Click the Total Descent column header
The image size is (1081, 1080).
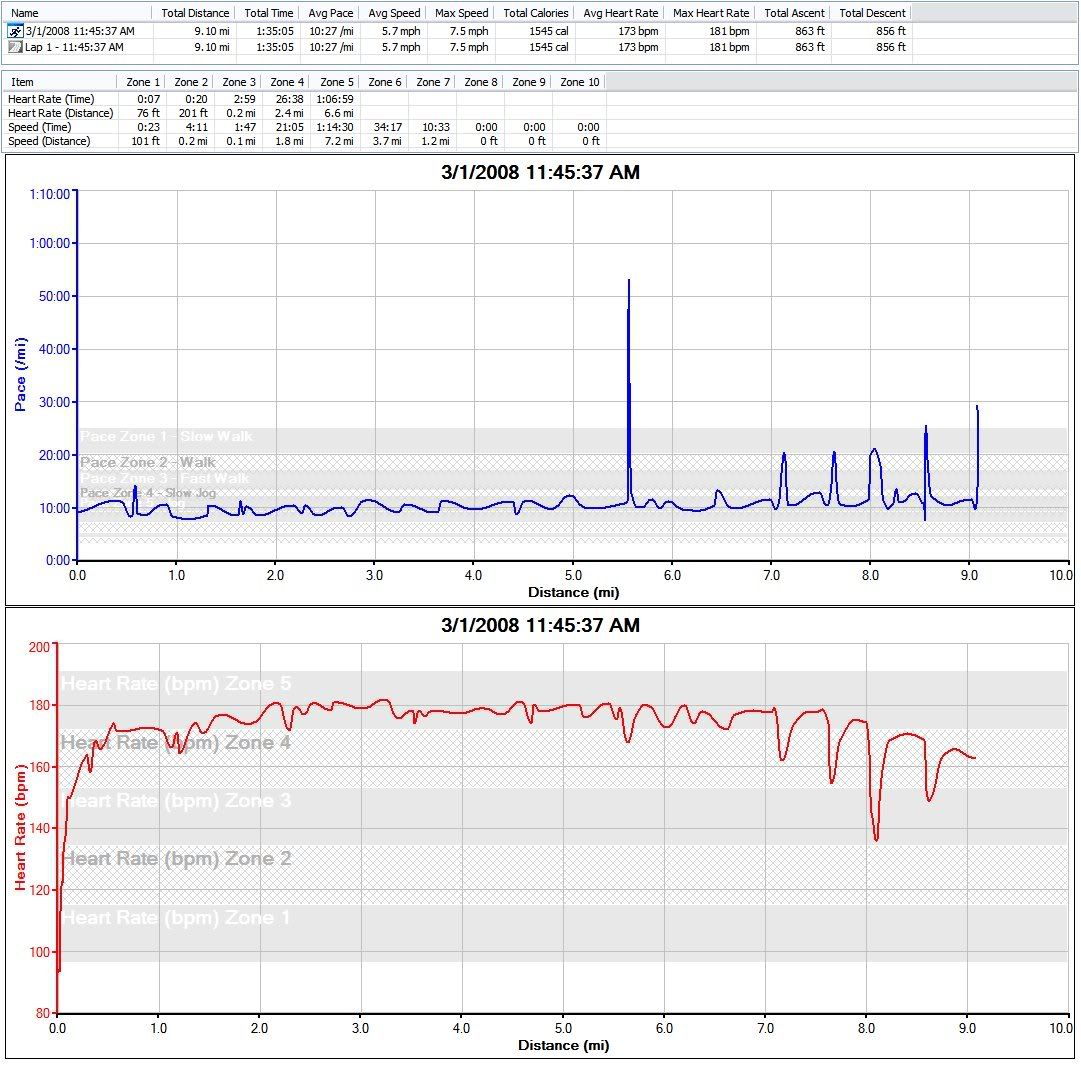tap(872, 13)
